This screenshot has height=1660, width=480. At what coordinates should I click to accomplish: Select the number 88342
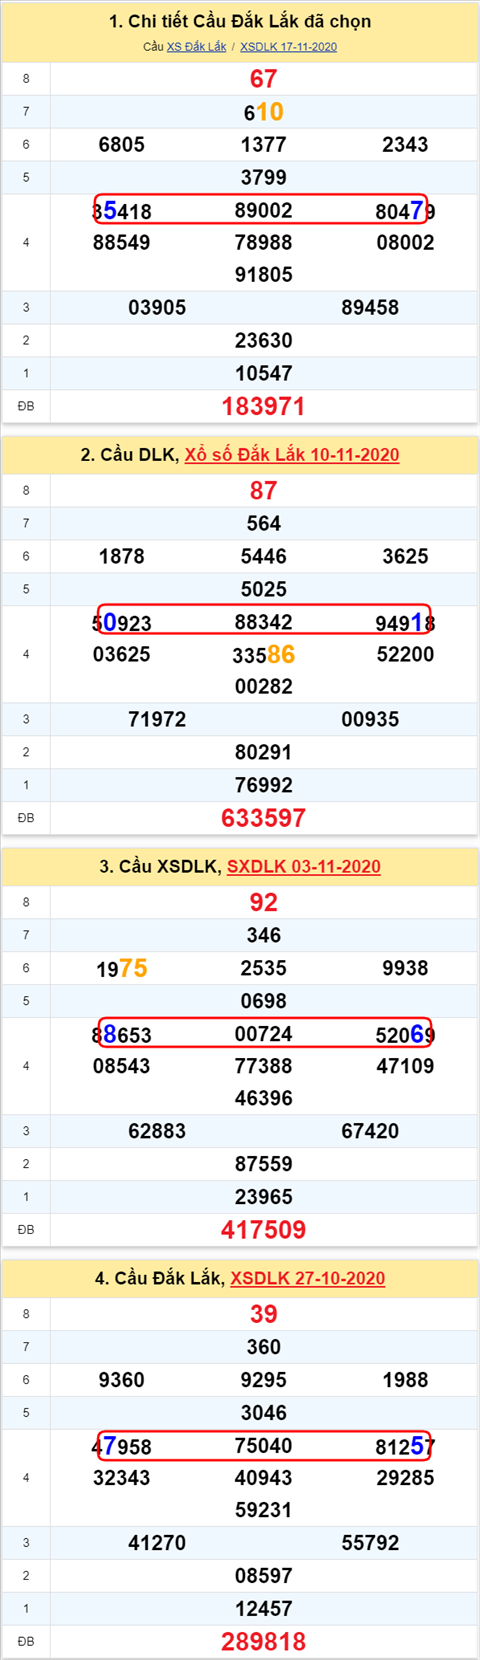click(x=264, y=623)
